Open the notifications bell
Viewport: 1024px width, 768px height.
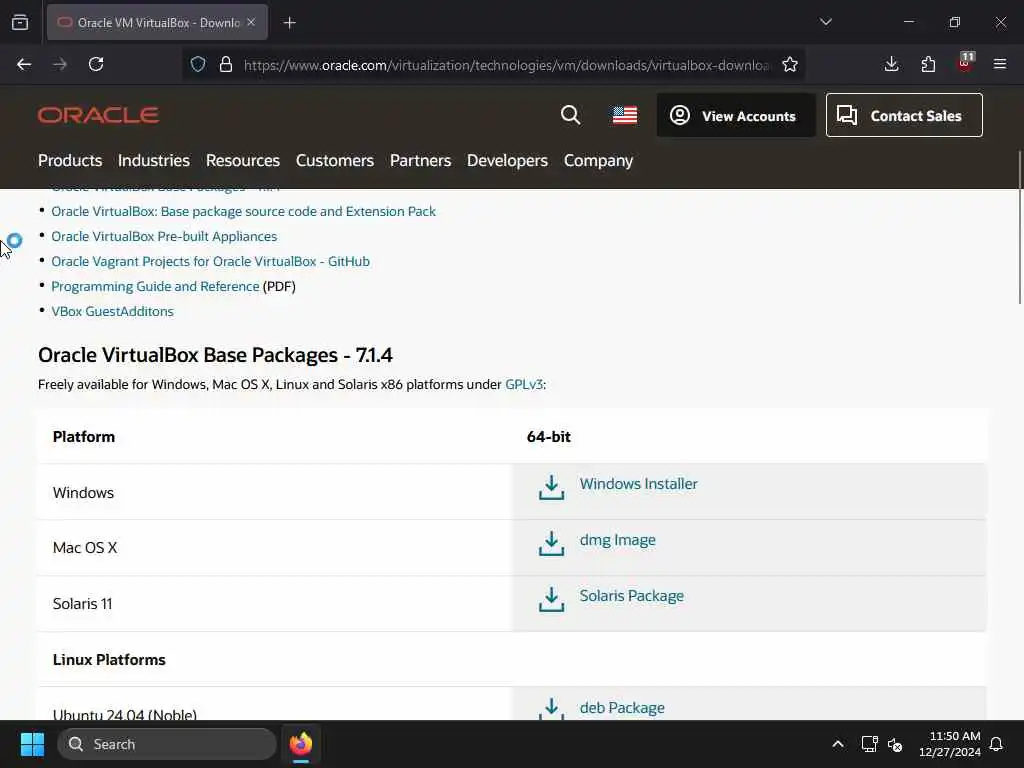point(997,744)
